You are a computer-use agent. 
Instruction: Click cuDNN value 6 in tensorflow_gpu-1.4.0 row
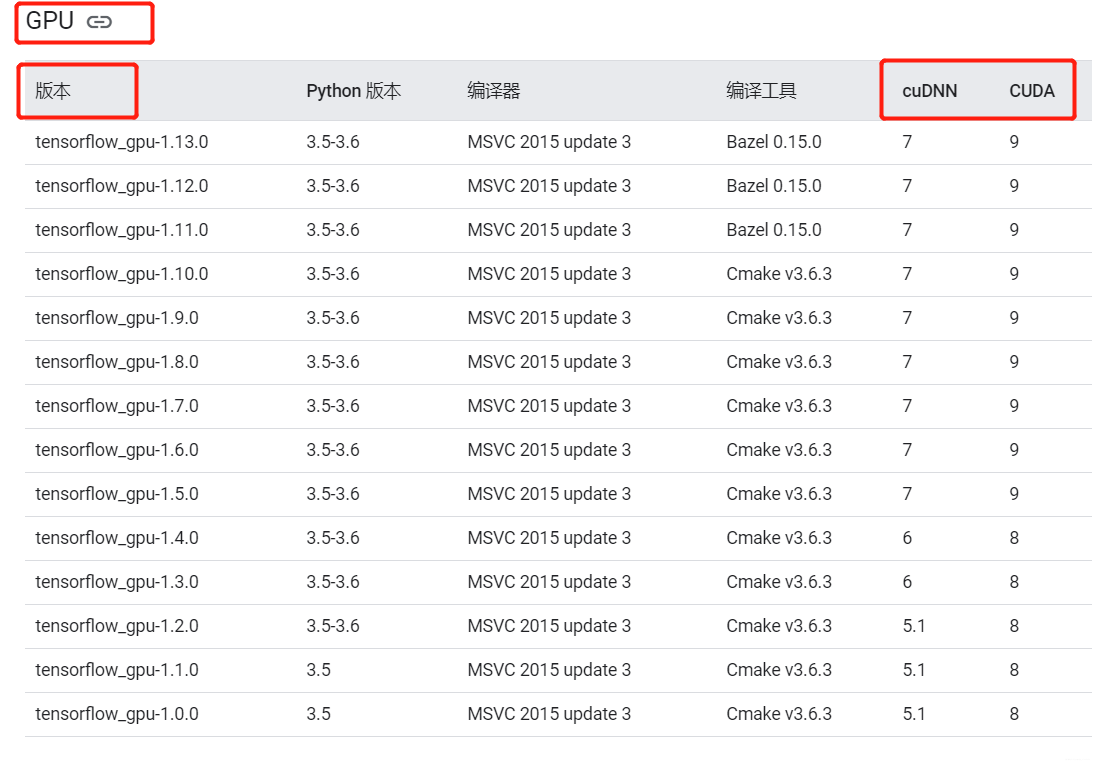tap(907, 538)
